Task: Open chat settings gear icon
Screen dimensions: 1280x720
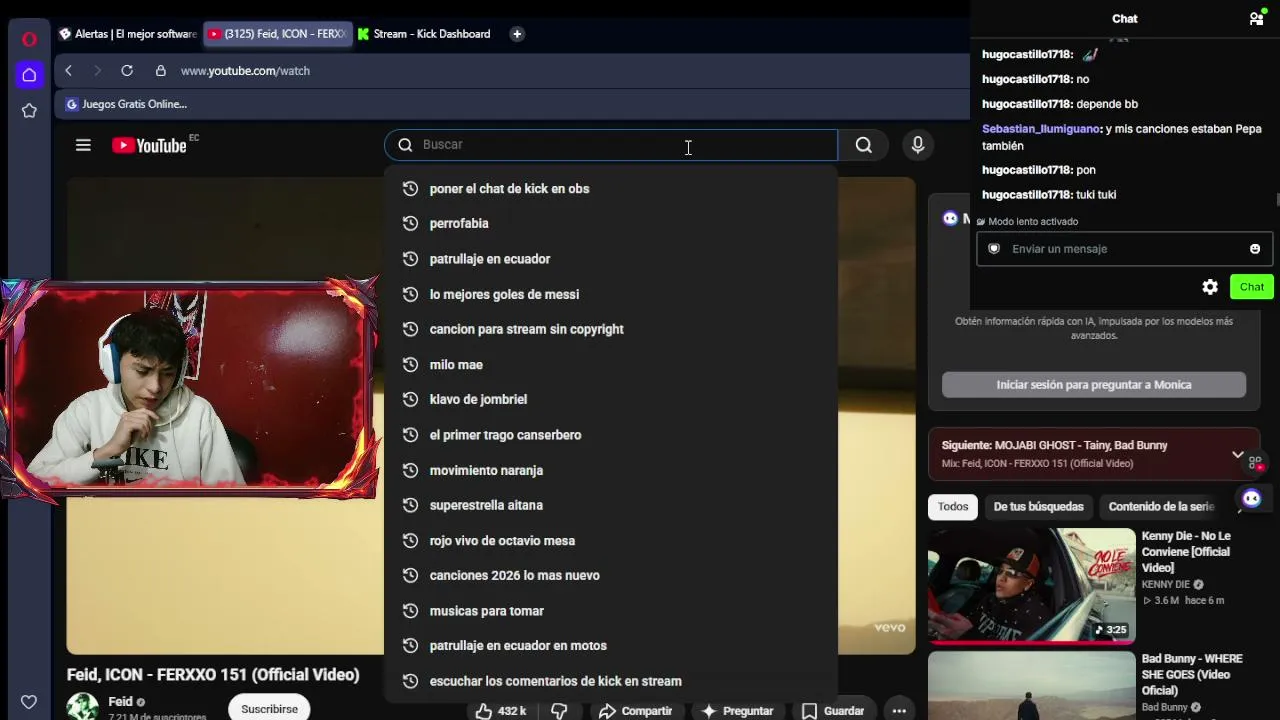Action: click(1210, 287)
